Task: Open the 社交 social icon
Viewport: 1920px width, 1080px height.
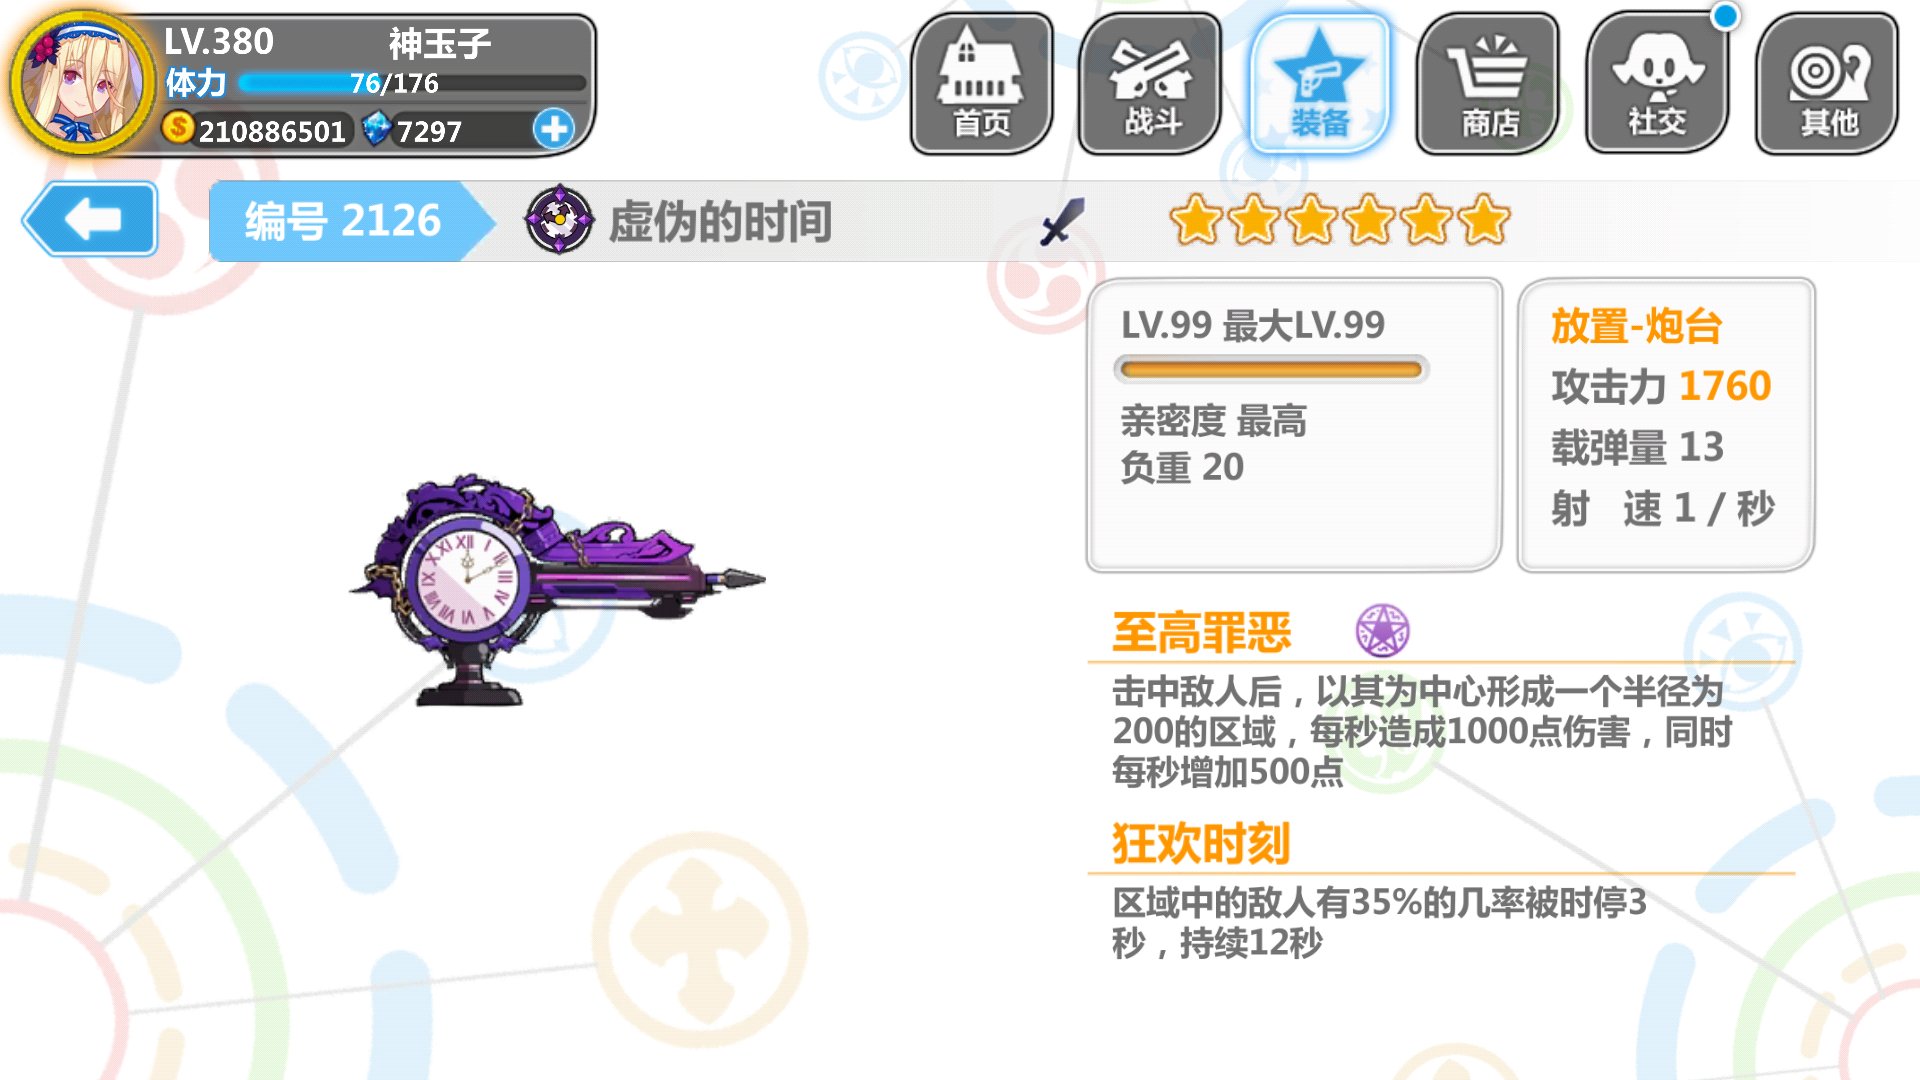Action: point(1658,84)
